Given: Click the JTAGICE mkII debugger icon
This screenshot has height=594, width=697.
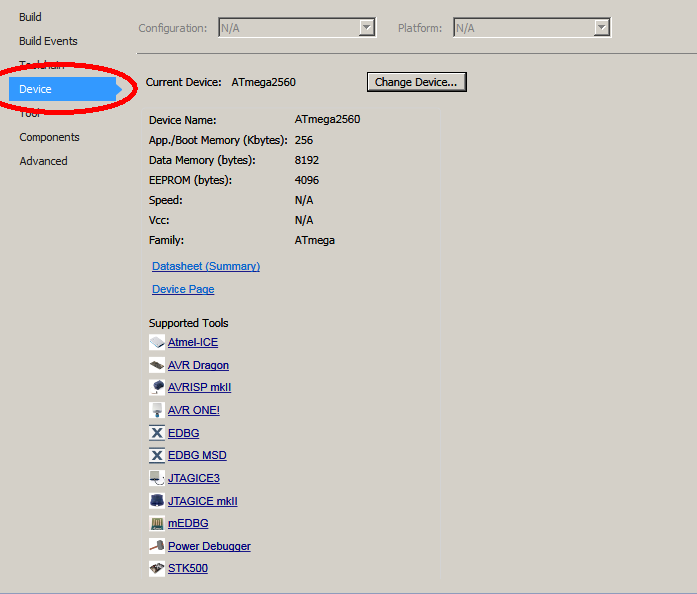Looking at the screenshot, I should point(157,501).
